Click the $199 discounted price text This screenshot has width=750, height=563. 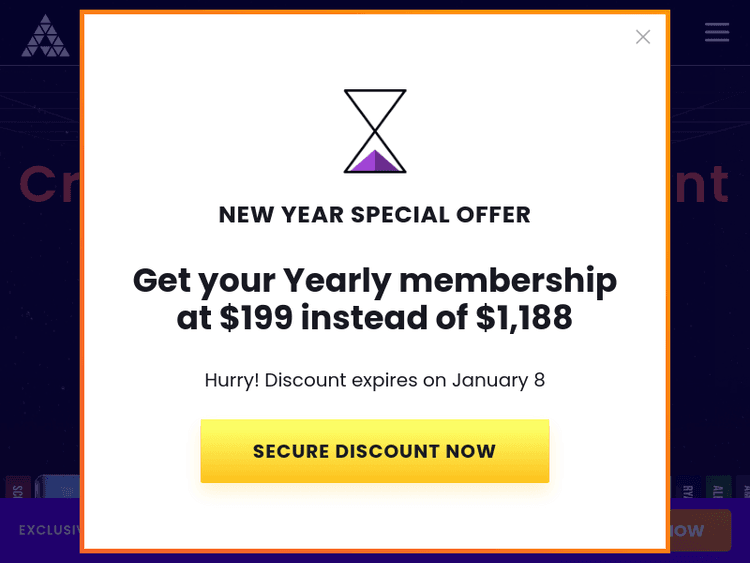click(x=256, y=318)
